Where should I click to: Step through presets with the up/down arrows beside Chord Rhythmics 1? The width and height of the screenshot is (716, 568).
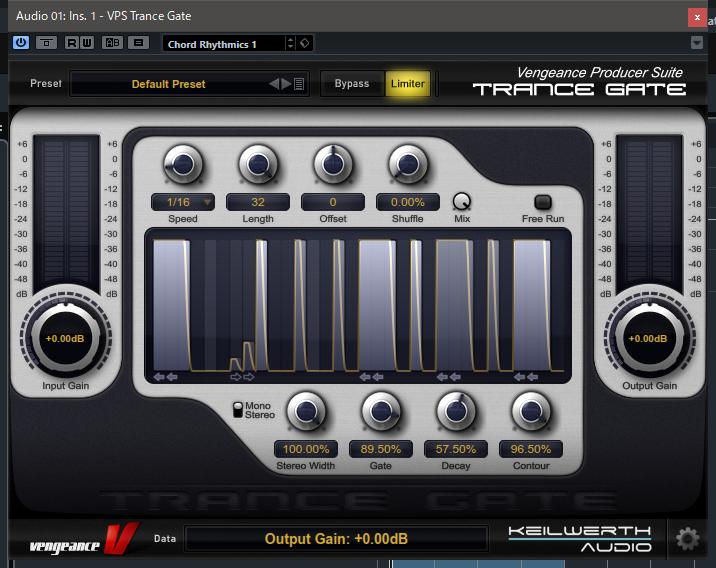pos(290,44)
